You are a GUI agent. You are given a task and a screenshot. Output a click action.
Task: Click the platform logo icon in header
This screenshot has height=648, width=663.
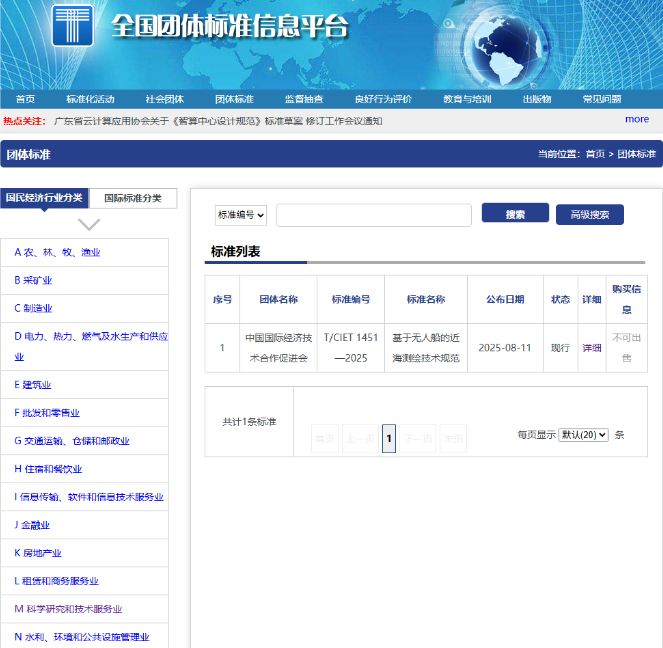(x=72, y=26)
